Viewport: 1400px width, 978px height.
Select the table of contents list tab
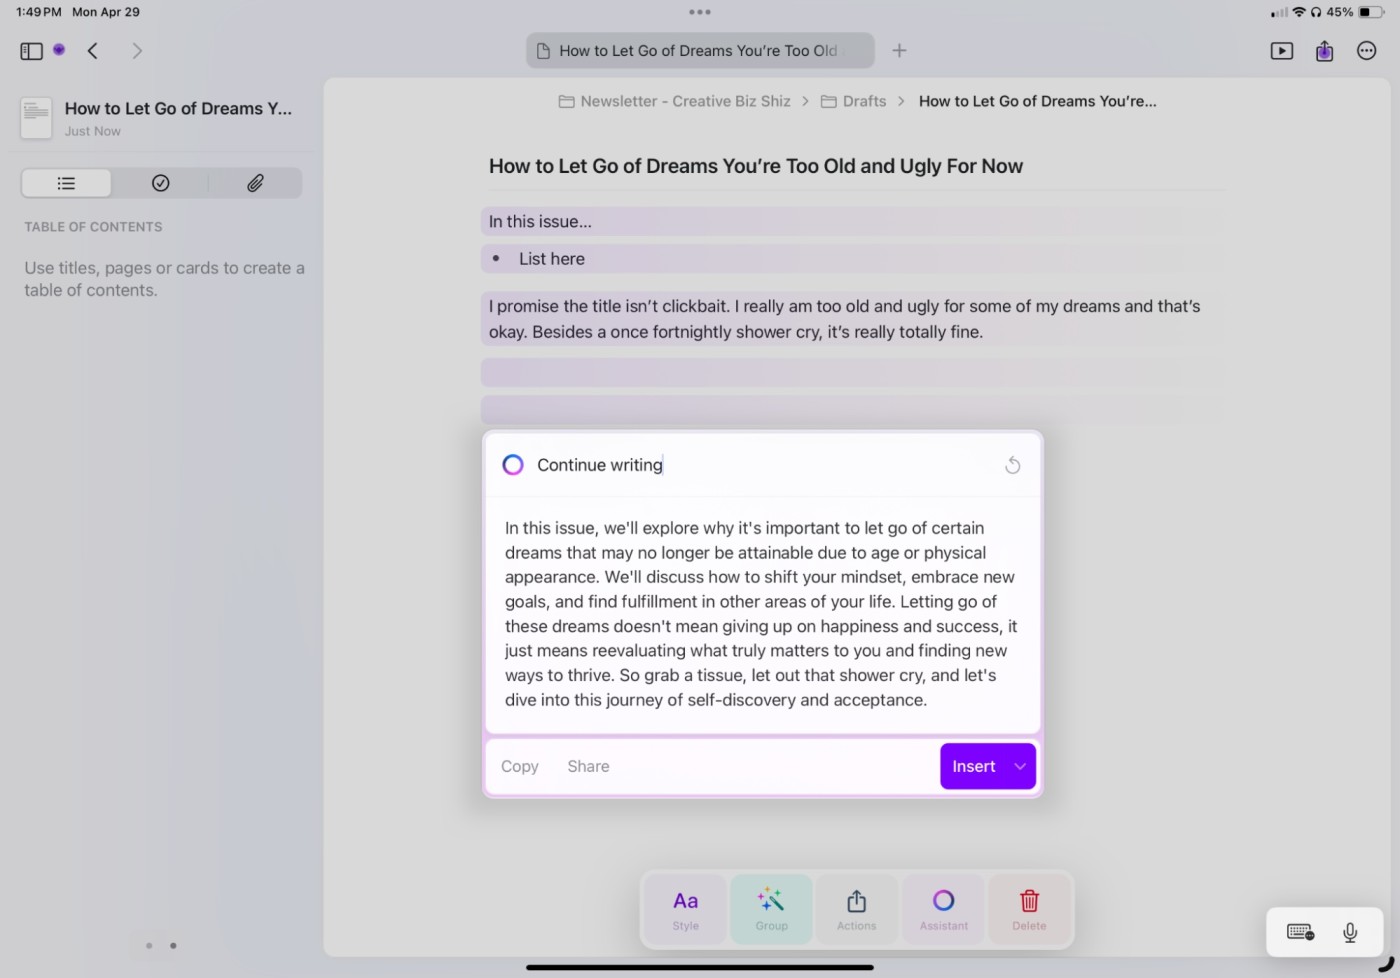[x=66, y=183]
